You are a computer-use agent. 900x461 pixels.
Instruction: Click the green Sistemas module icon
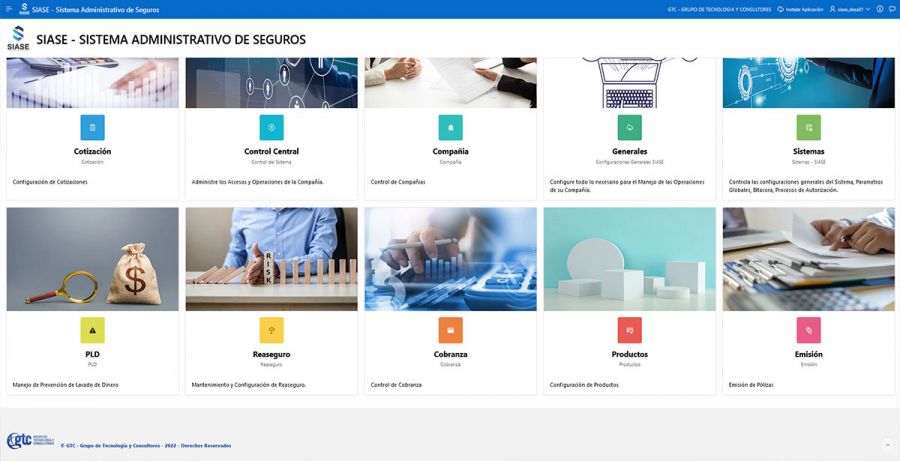(x=808, y=127)
